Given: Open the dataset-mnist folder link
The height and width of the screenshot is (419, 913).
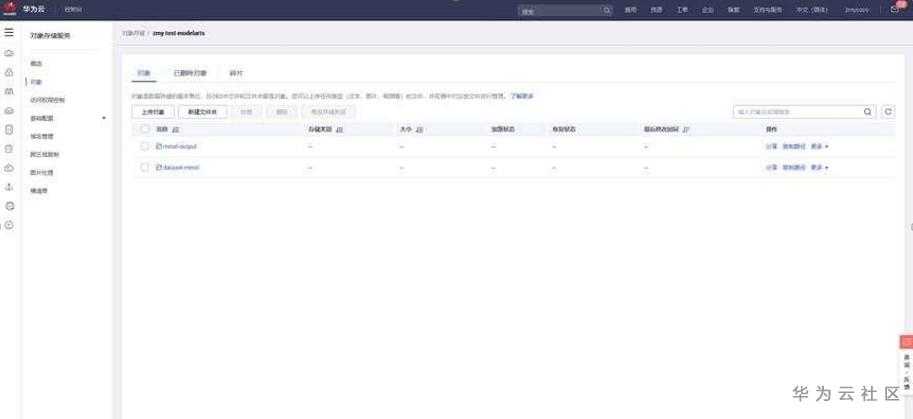Looking at the screenshot, I should pos(182,168).
